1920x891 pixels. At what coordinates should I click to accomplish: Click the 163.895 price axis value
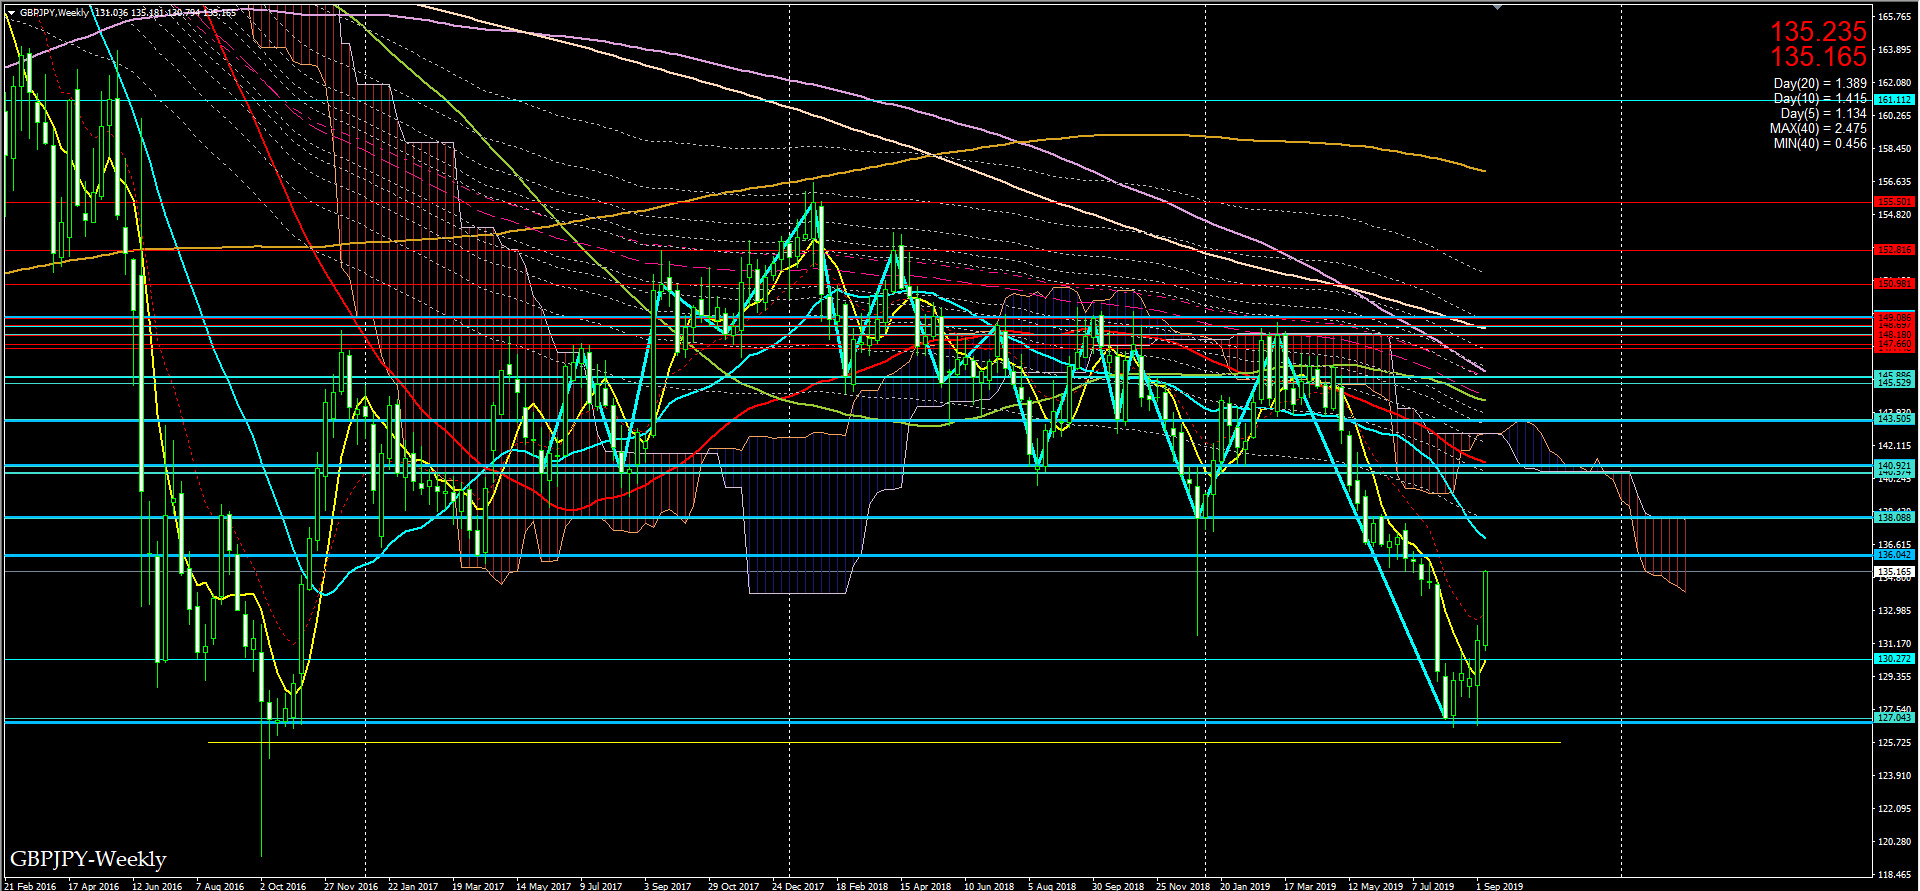(x=1895, y=50)
